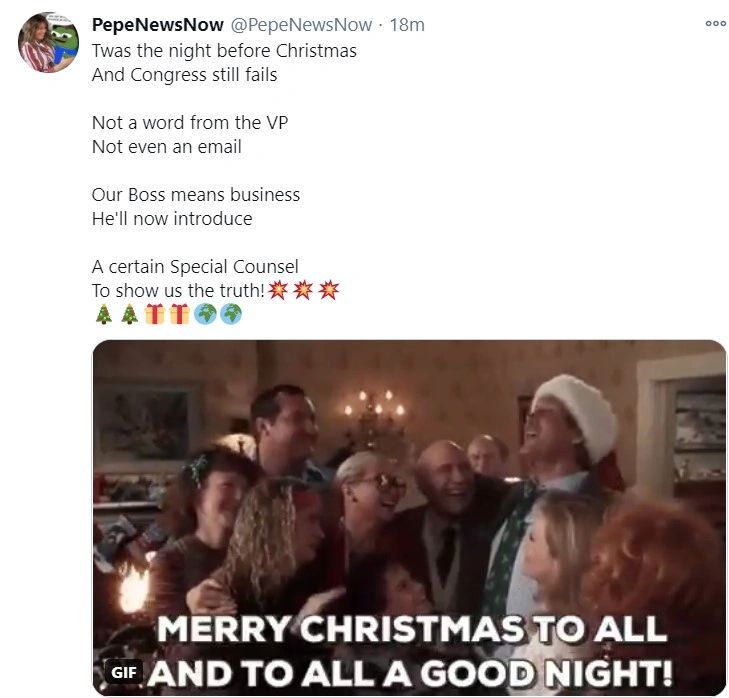Open the tweet's three-dot More menu
The image size is (729, 698).
(715, 23)
